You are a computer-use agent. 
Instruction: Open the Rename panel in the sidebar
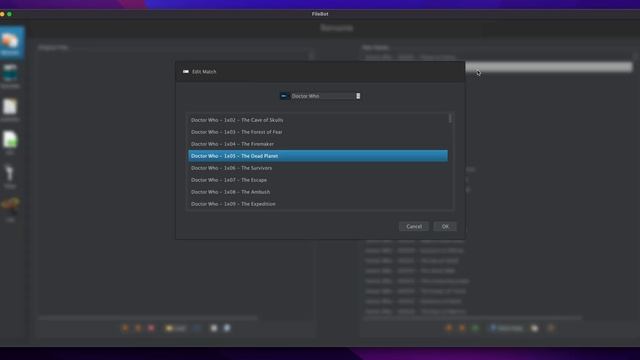(11, 43)
